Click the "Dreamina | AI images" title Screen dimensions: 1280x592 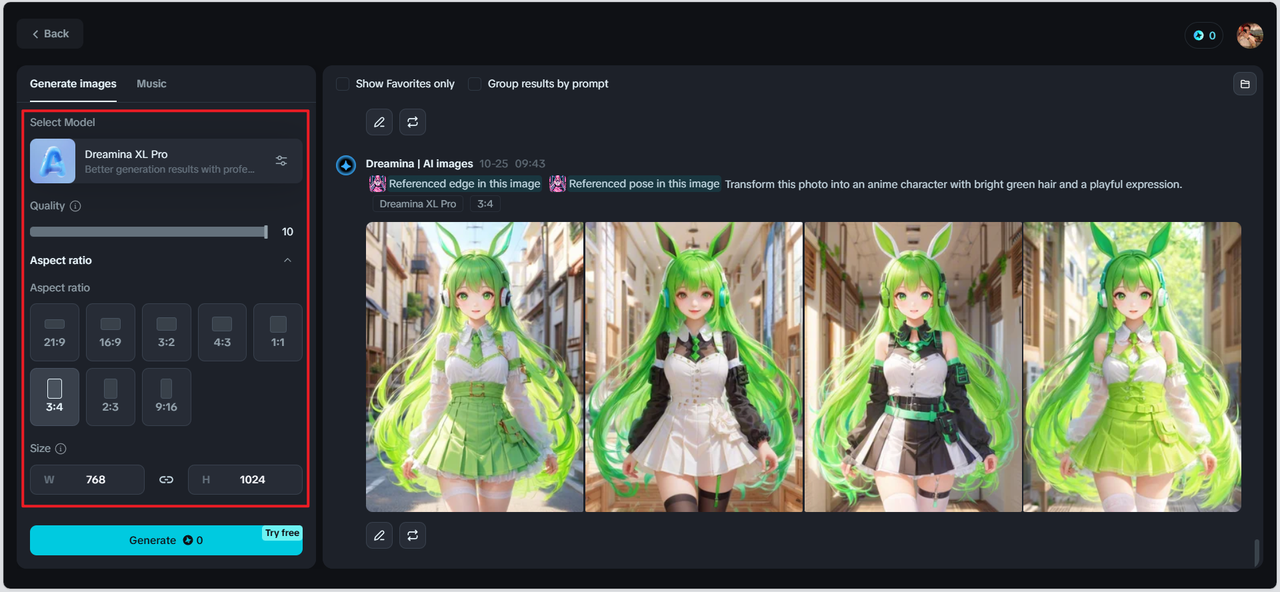pos(419,163)
